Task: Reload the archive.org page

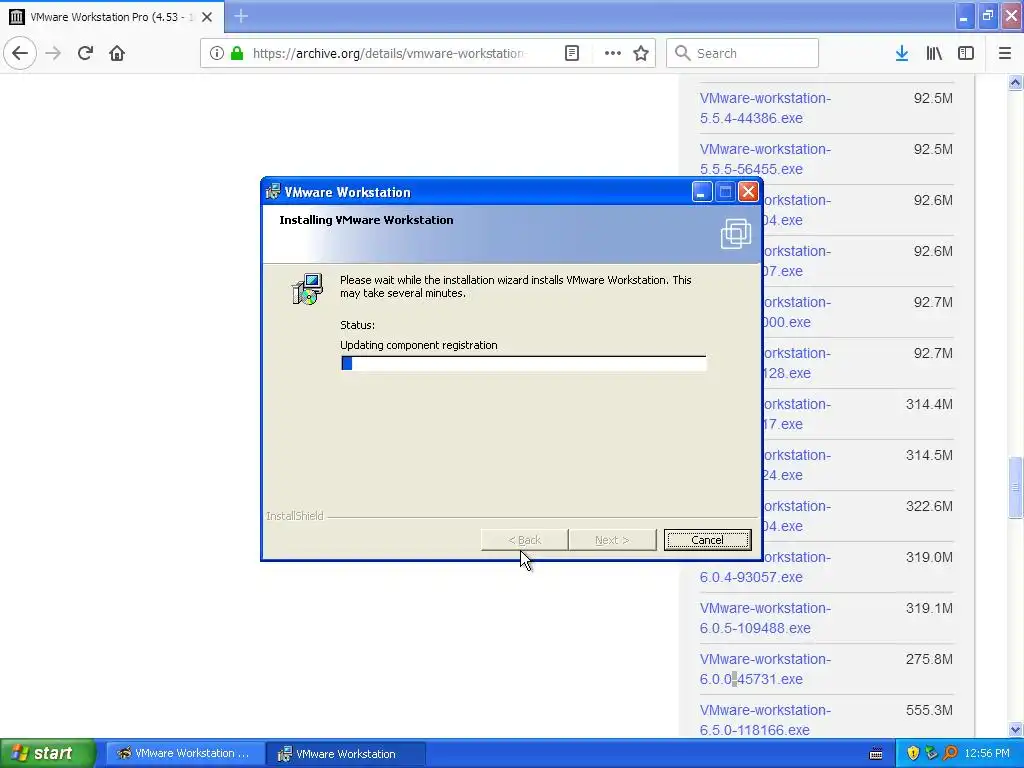Action: [85, 53]
